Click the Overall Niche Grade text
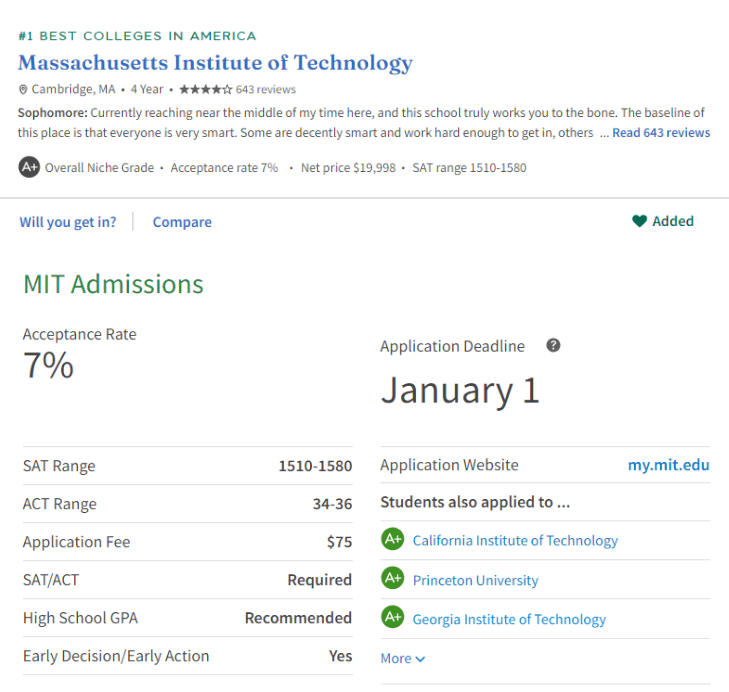The height and width of the screenshot is (692, 729). click(x=99, y=168)
